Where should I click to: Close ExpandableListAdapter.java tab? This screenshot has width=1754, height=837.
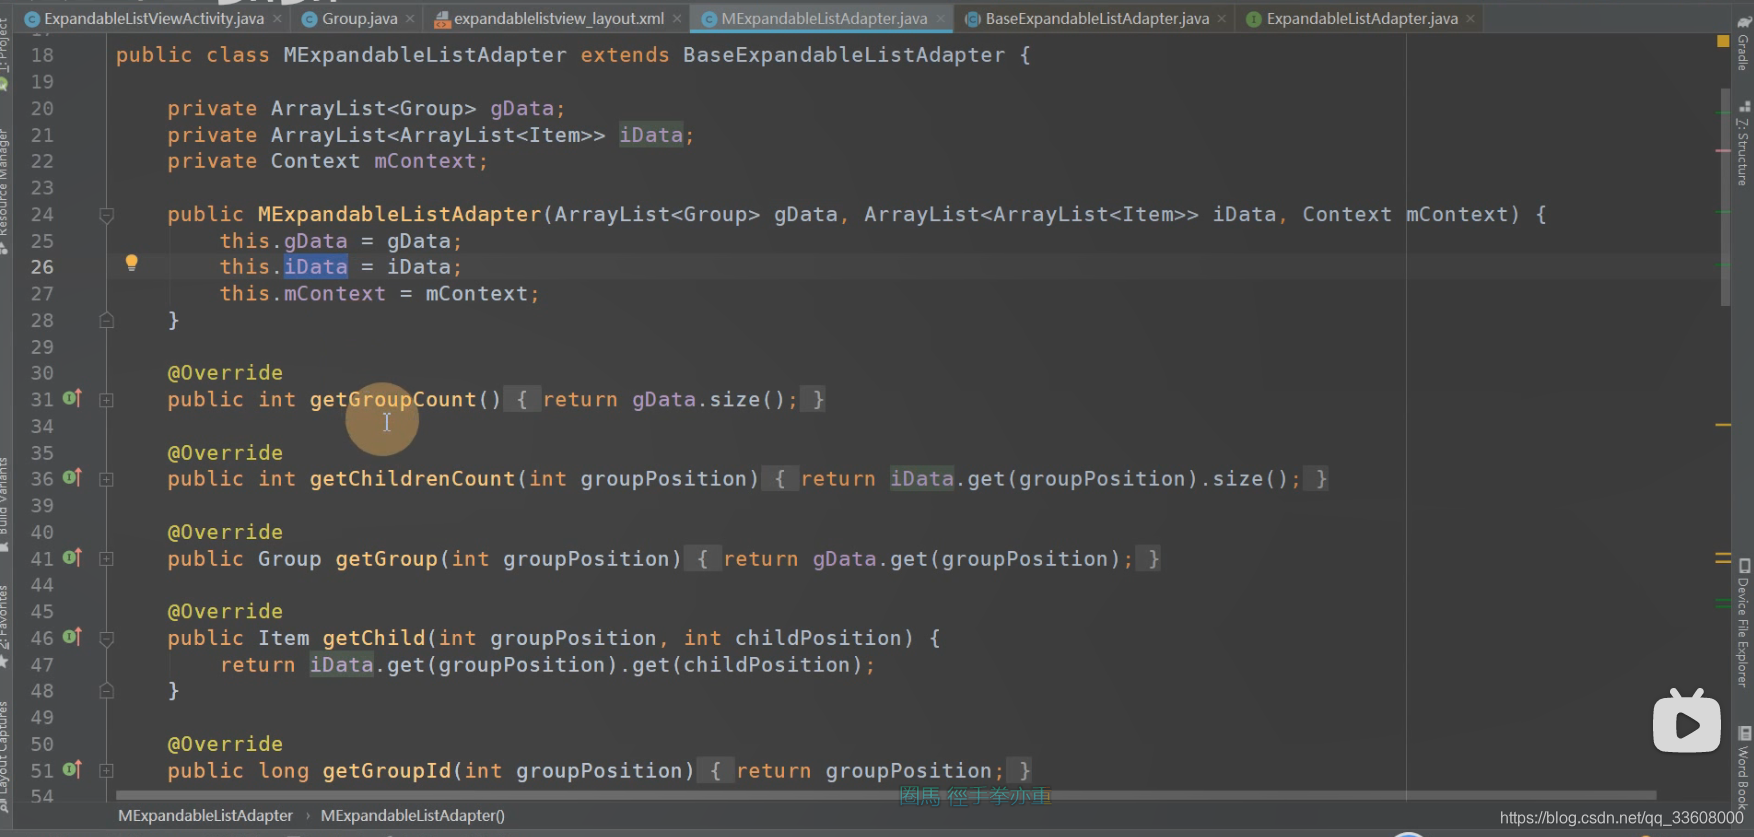[x=1470, y=19]
